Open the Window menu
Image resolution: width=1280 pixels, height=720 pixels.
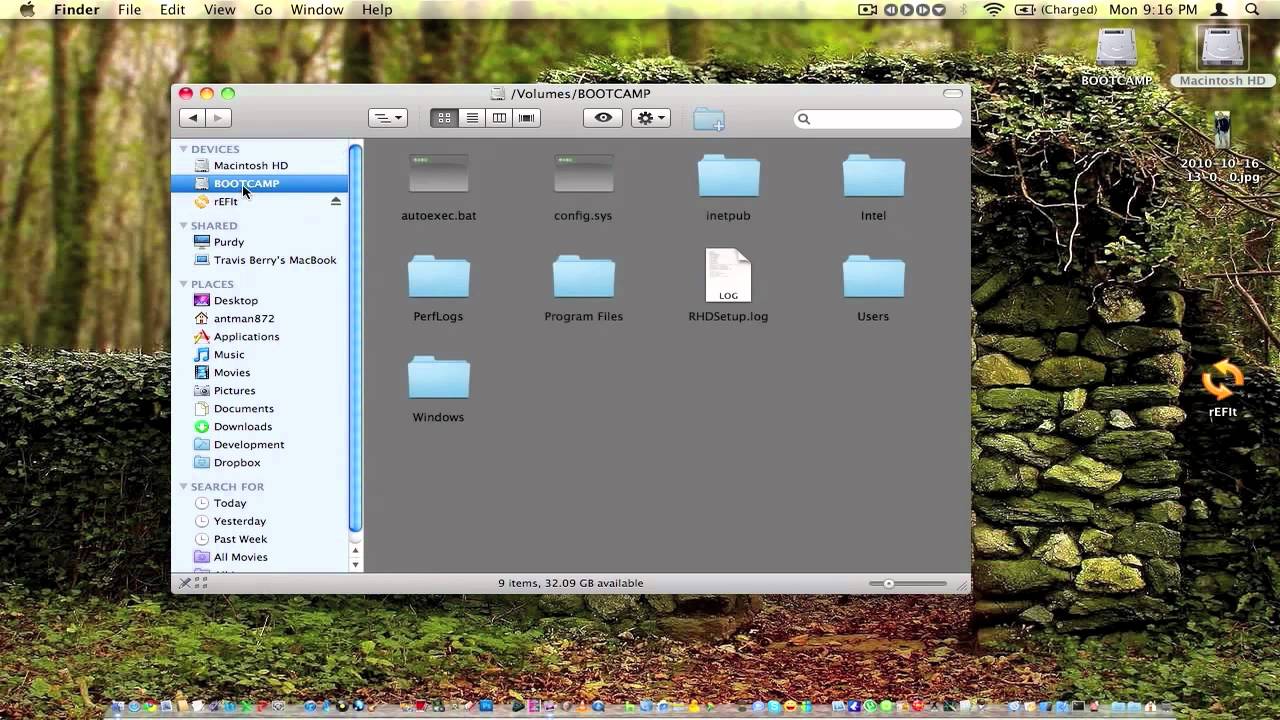click(317, 10)
